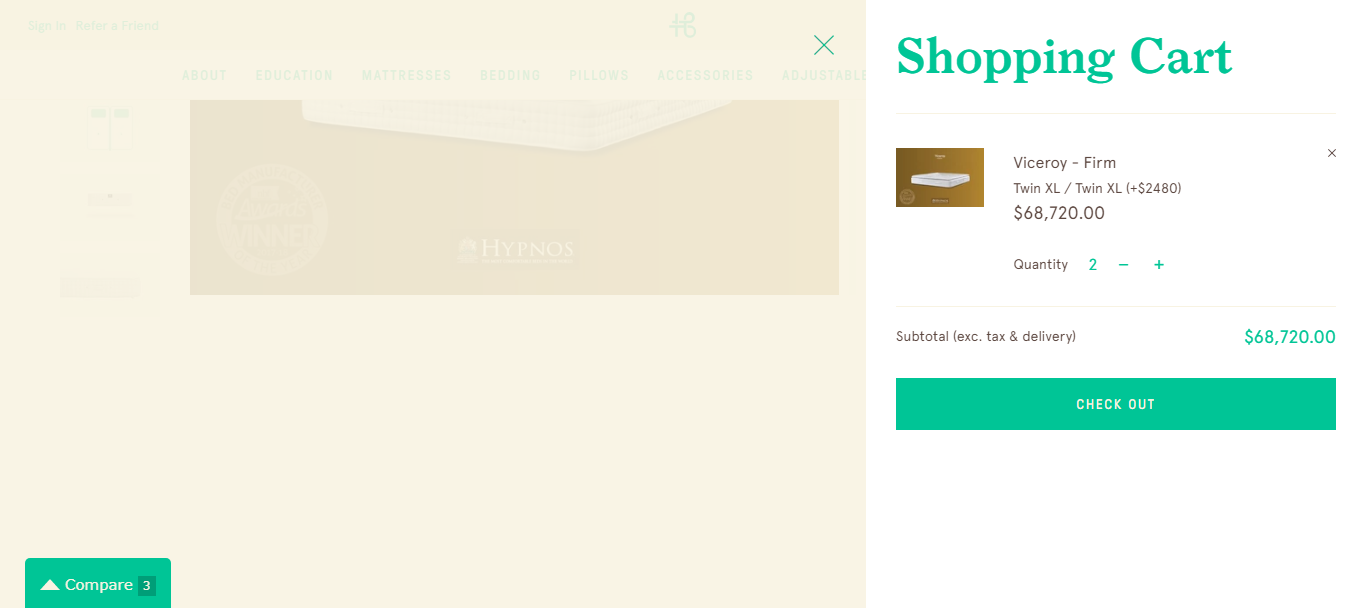1366x608 pixels.
Task: Open the About menu
Action: click(205, 75)
